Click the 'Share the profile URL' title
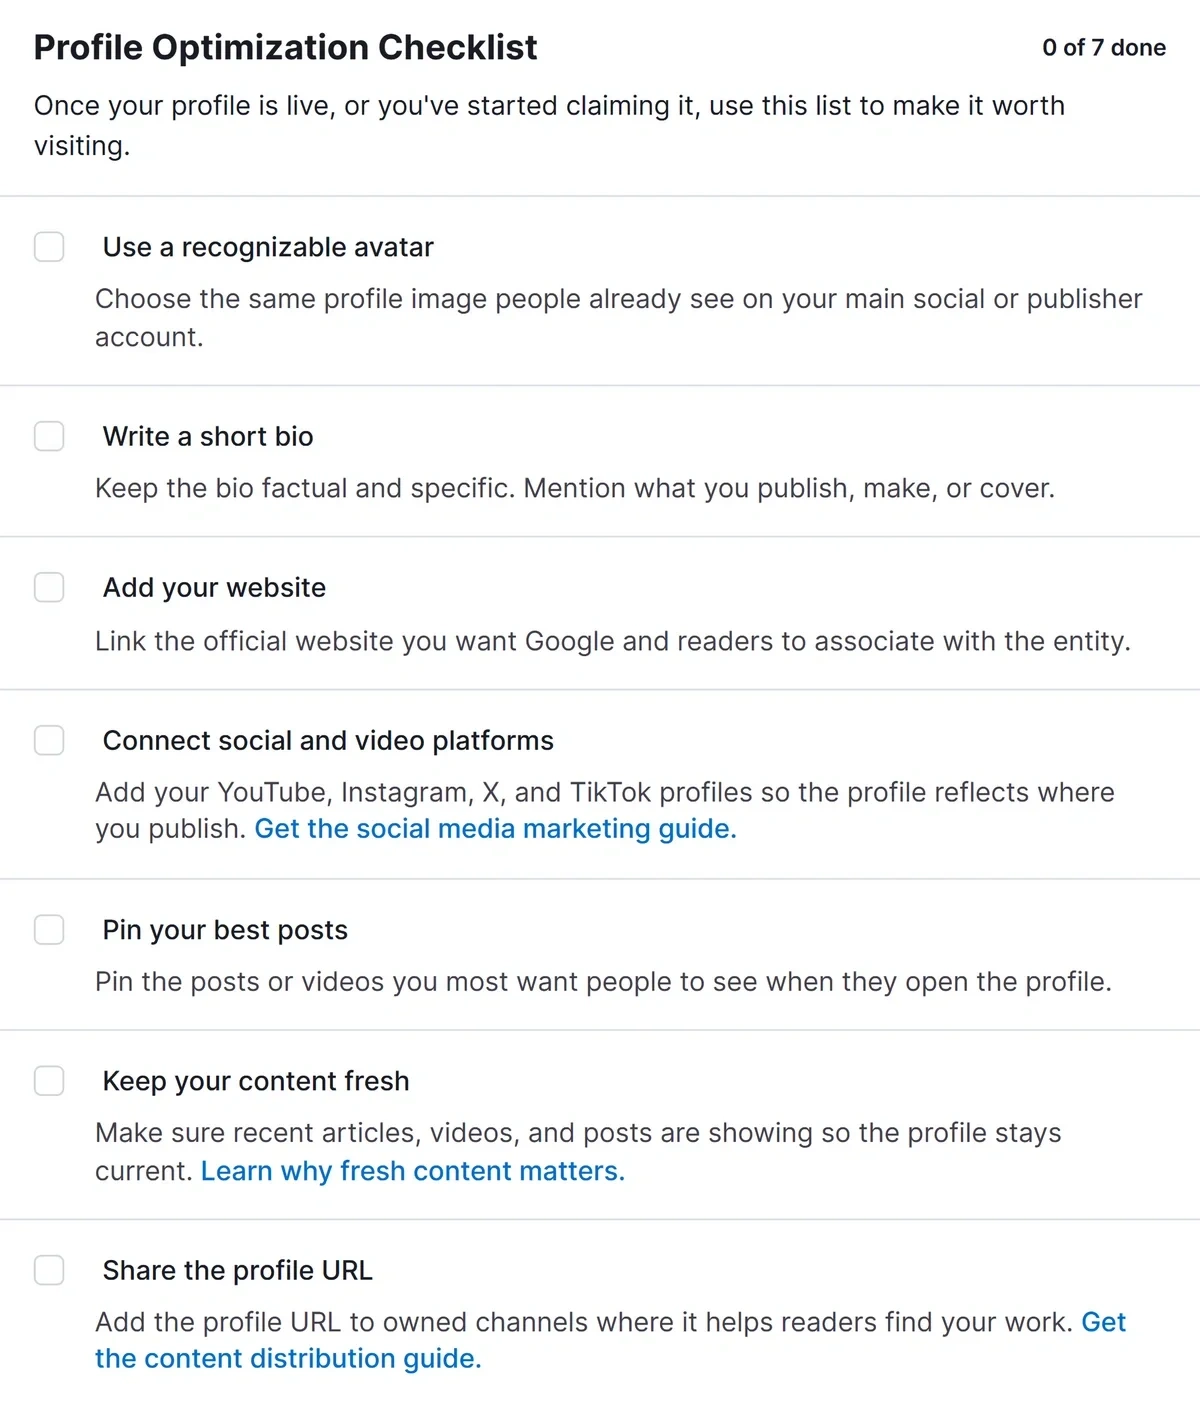This screenshot has height=1404, width=1200. (x=237, y=1270)
